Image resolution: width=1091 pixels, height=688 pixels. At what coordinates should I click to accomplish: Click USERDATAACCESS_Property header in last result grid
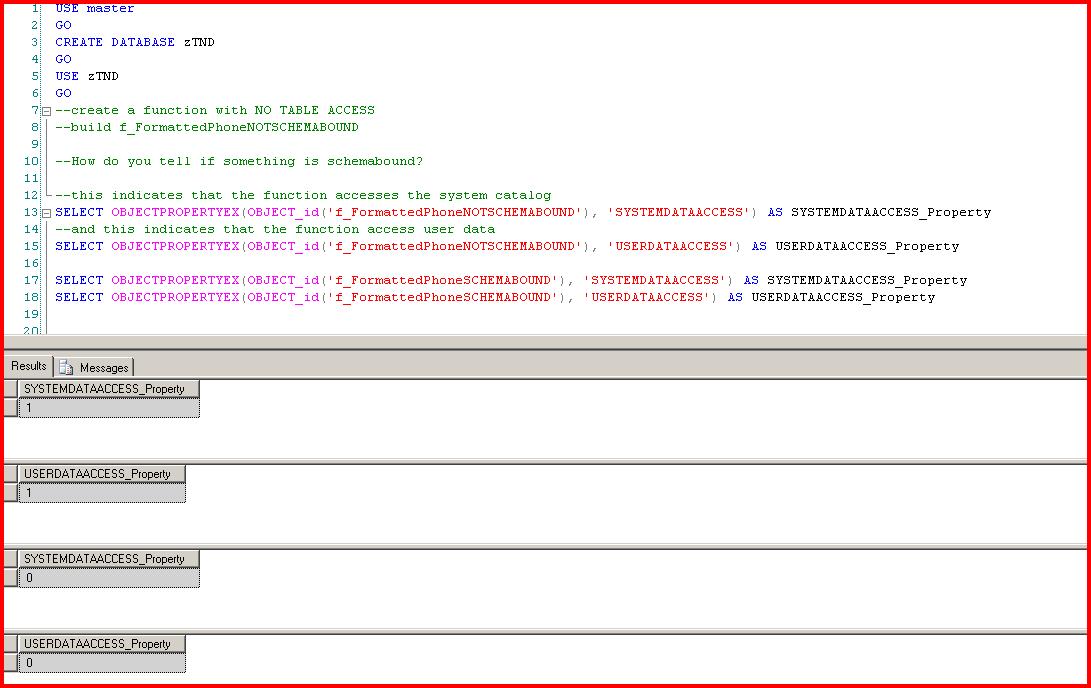(97, 644)
